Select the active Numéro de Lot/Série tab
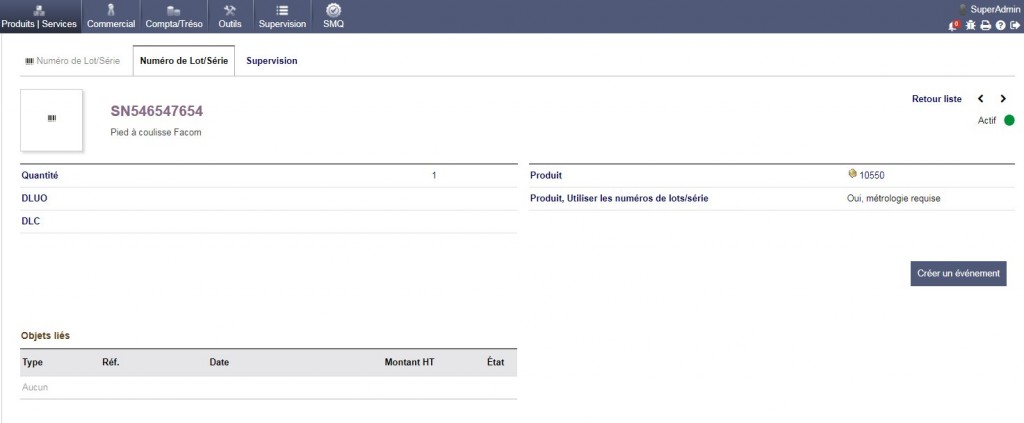 (184, 61)
